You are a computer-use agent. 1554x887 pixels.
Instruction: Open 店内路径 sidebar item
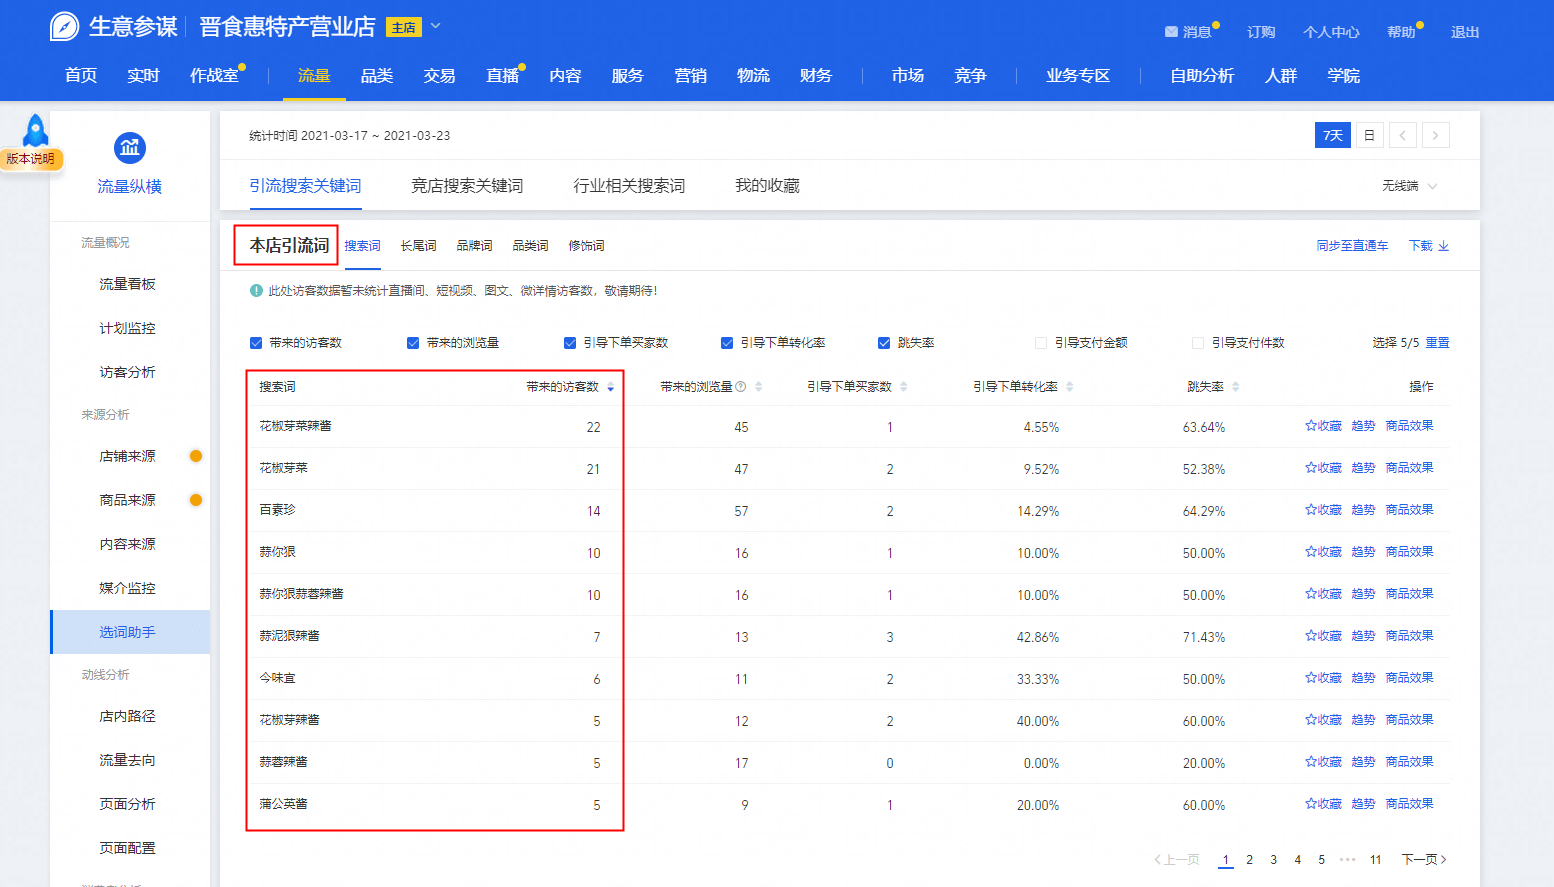[127, 716]
